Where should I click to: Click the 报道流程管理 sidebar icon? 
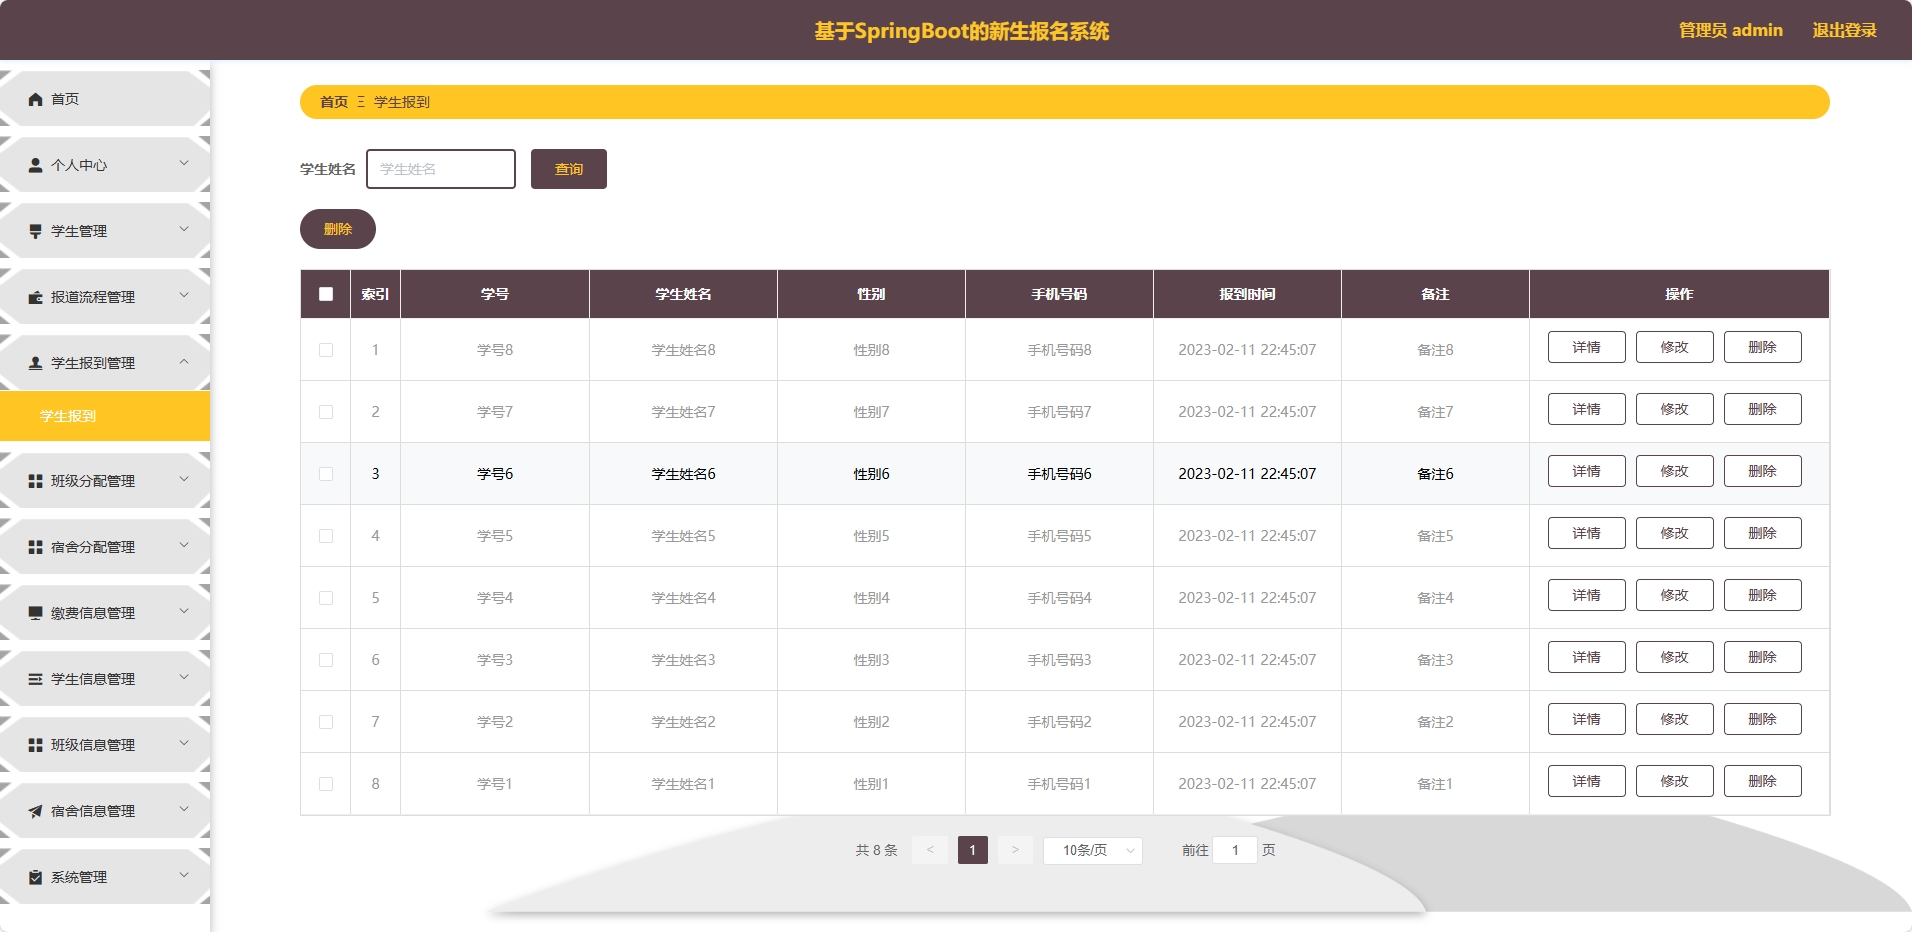click(x=36, y=297)
